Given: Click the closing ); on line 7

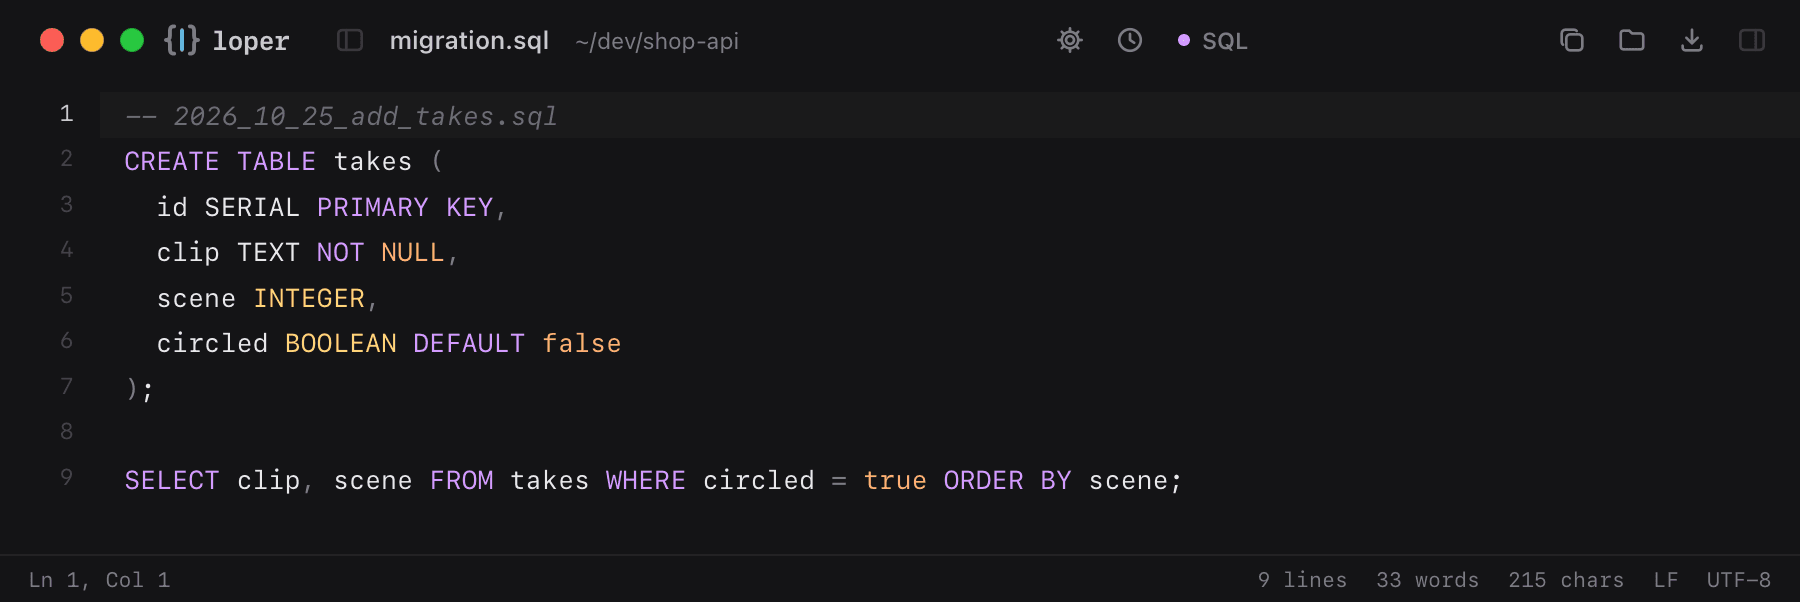Looking at the screenshot, I should pos(140,389).
